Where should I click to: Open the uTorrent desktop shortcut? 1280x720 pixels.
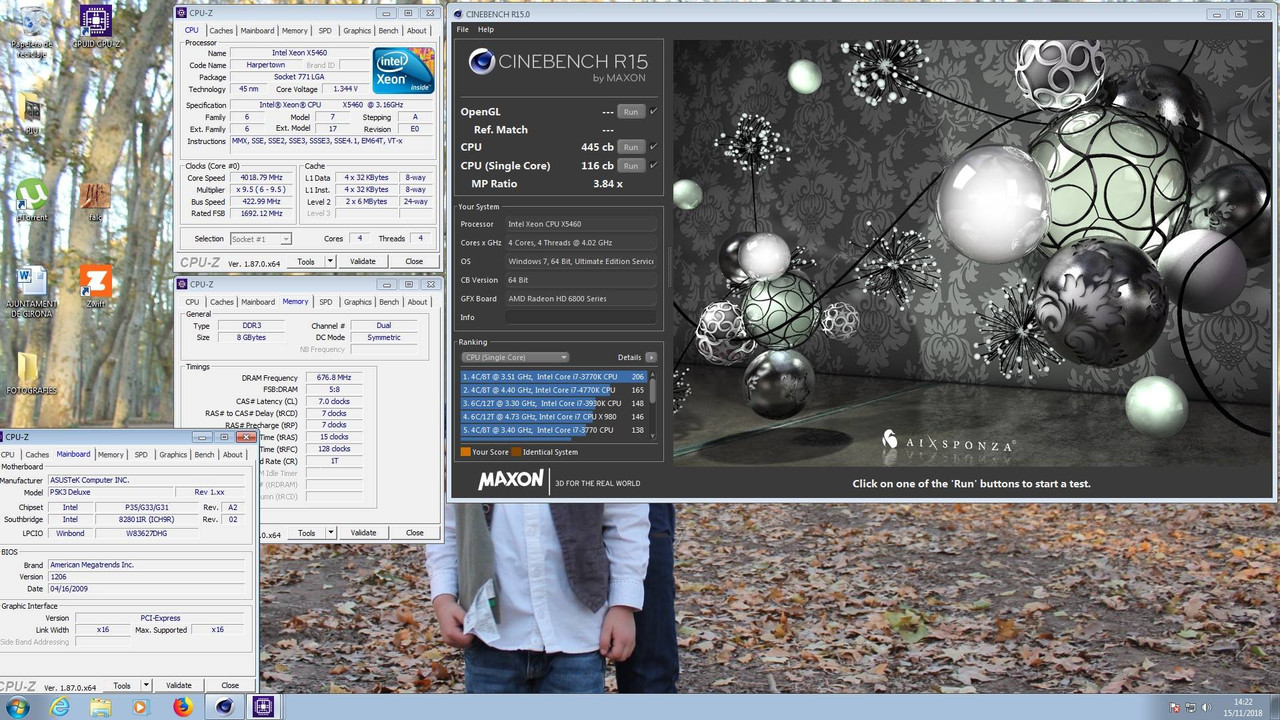31,199
